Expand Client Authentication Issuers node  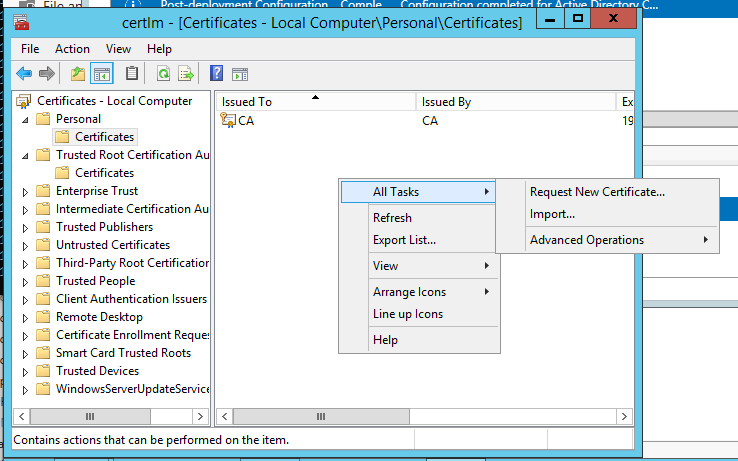coord(25,300)
